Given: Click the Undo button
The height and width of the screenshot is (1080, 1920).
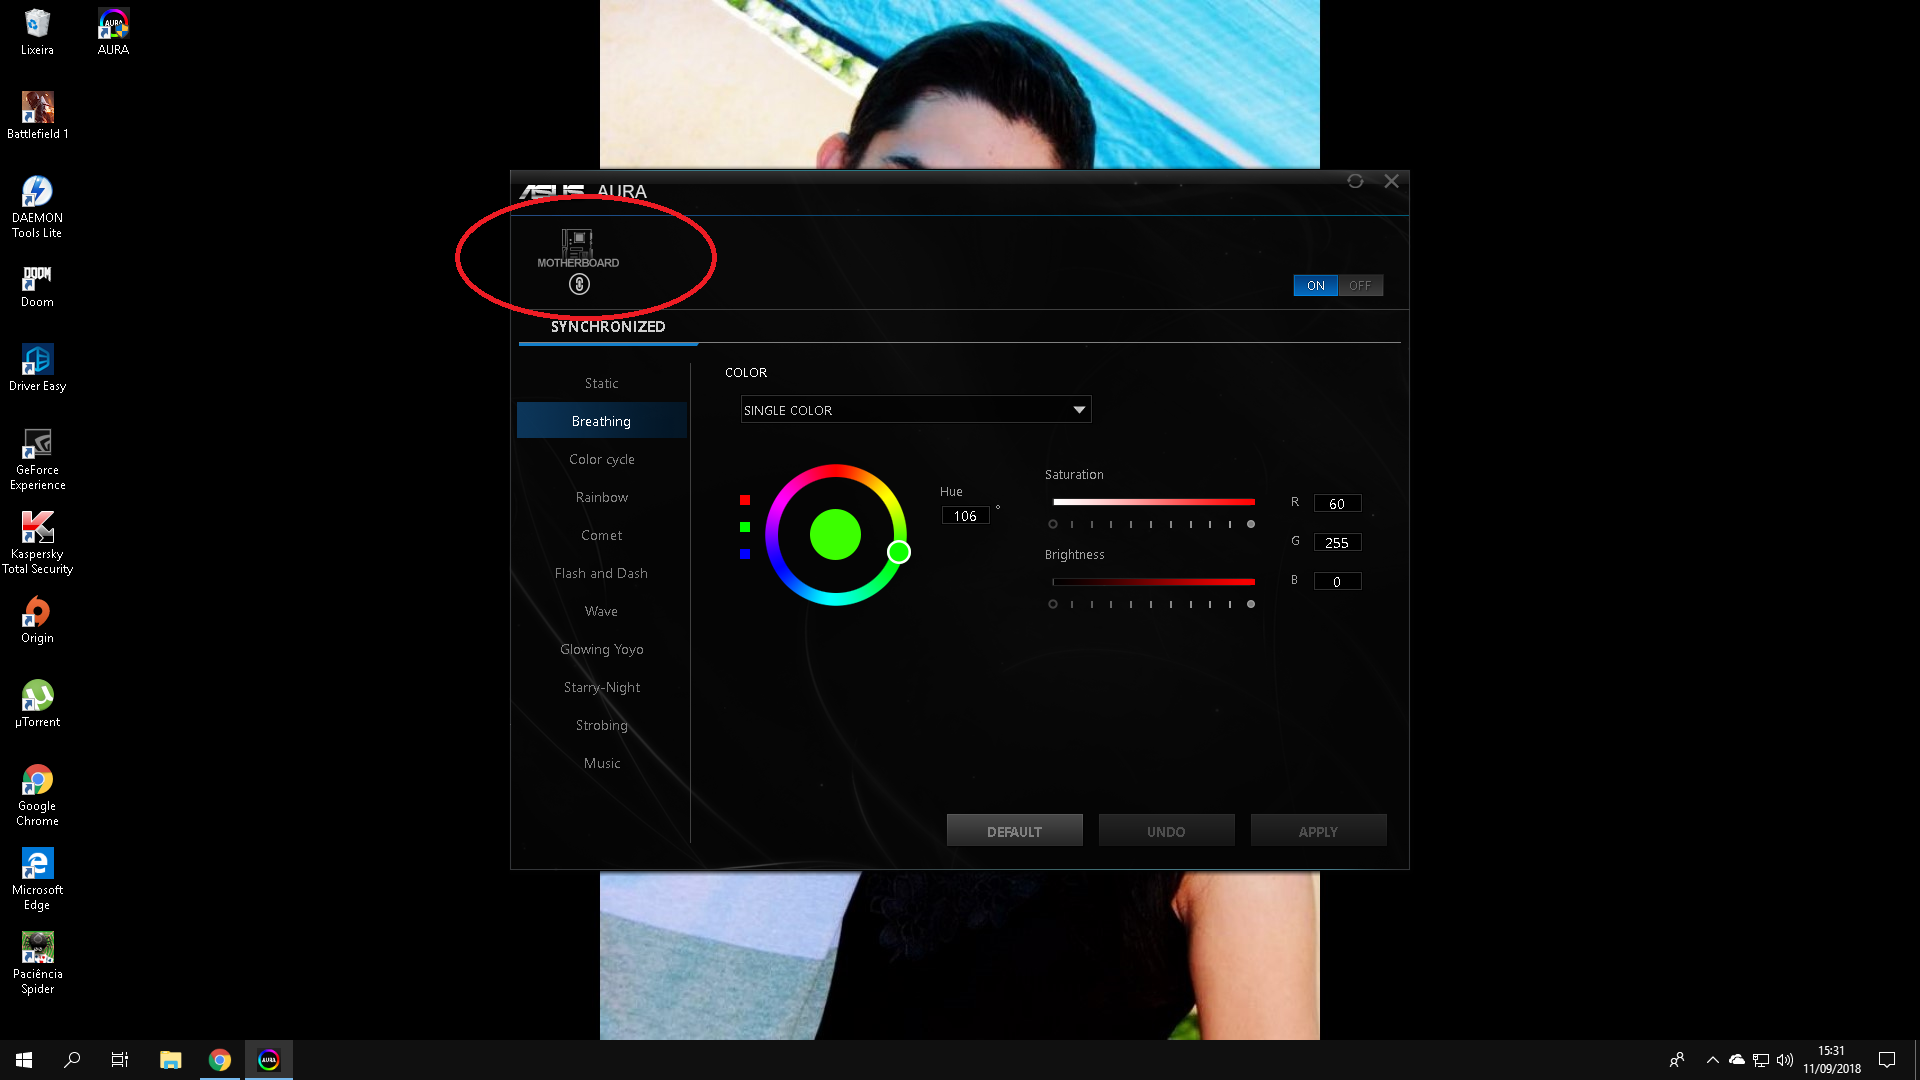Looking at the screenshot, I should pos(1167,831).
